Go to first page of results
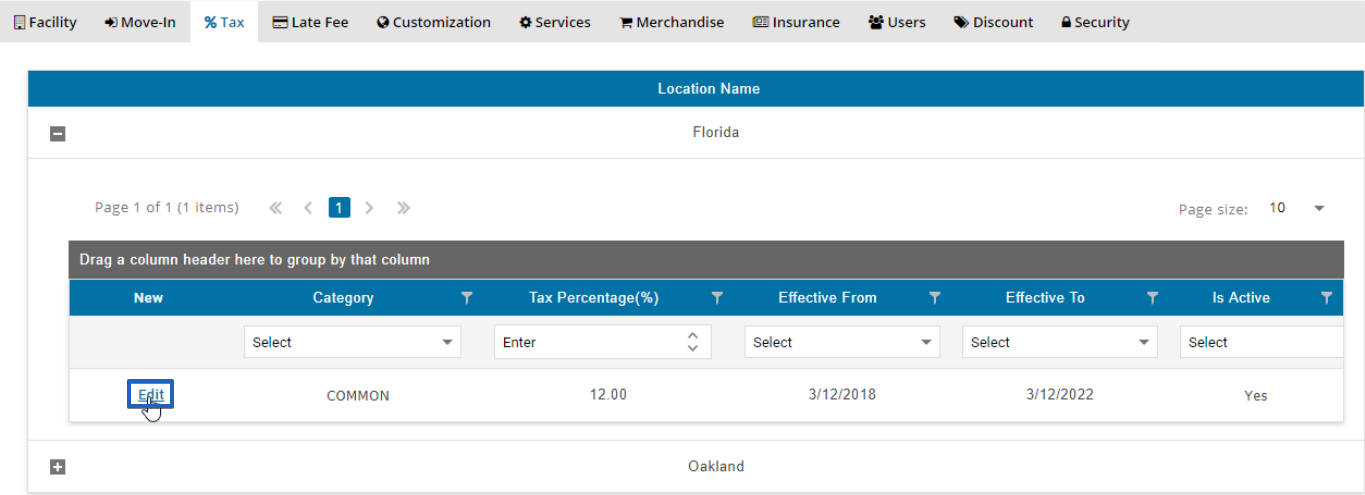Viewport: 1365px width, 495px height. point(276,208)
